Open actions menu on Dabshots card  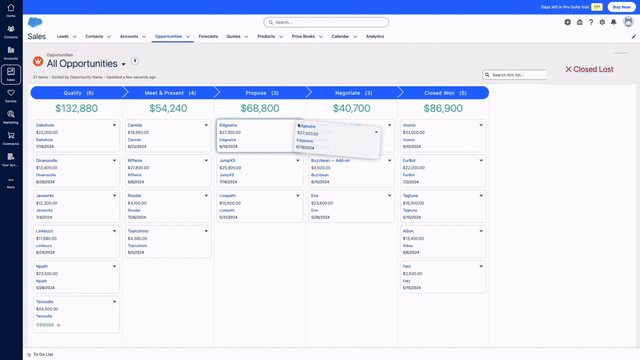coord(114,125)
